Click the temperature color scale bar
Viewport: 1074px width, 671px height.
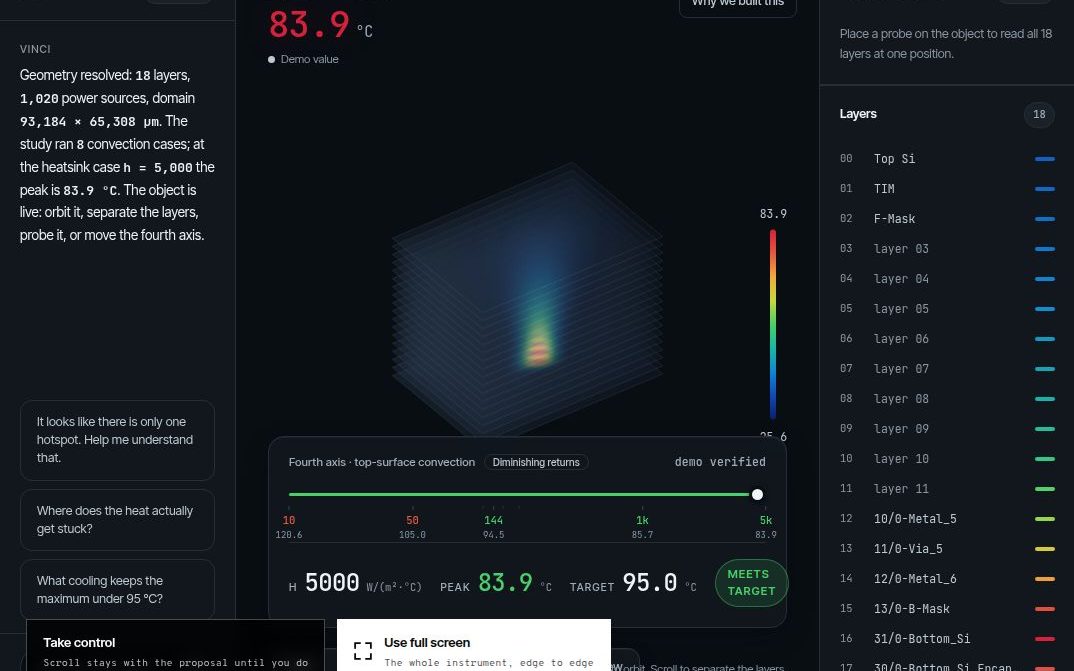[x=773, y=325]
